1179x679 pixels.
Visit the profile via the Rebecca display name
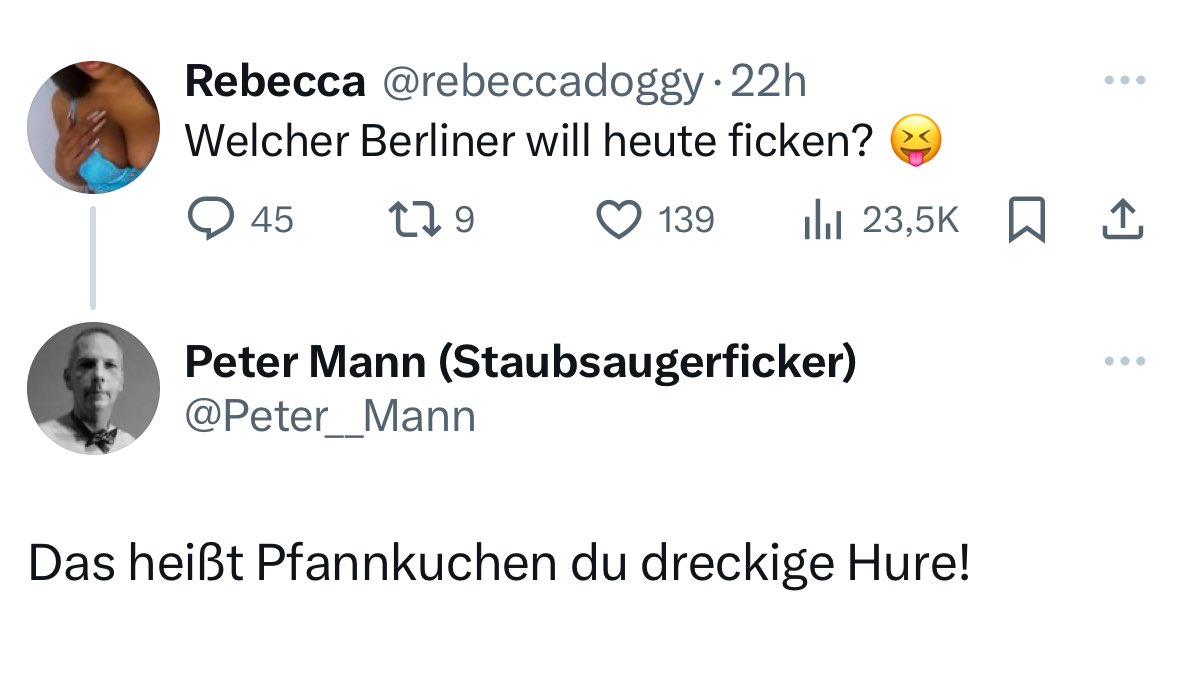[x=275, y=82]
